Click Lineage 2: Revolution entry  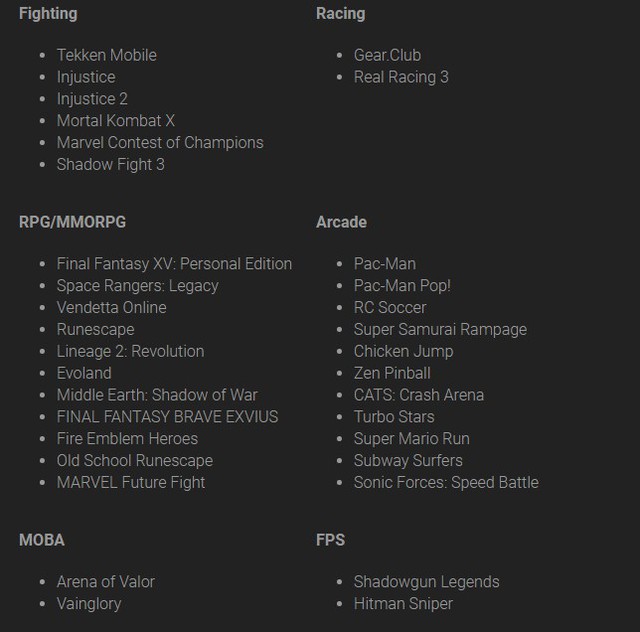[131, 352]
